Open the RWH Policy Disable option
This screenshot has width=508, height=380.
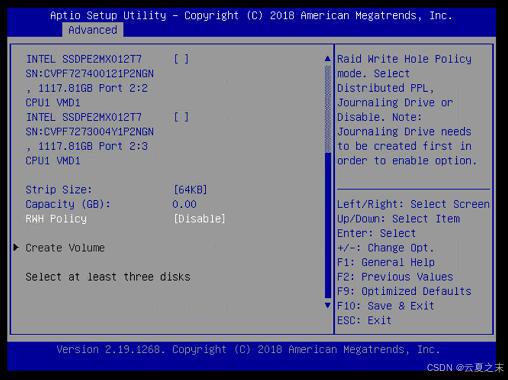tap(199, 219)
